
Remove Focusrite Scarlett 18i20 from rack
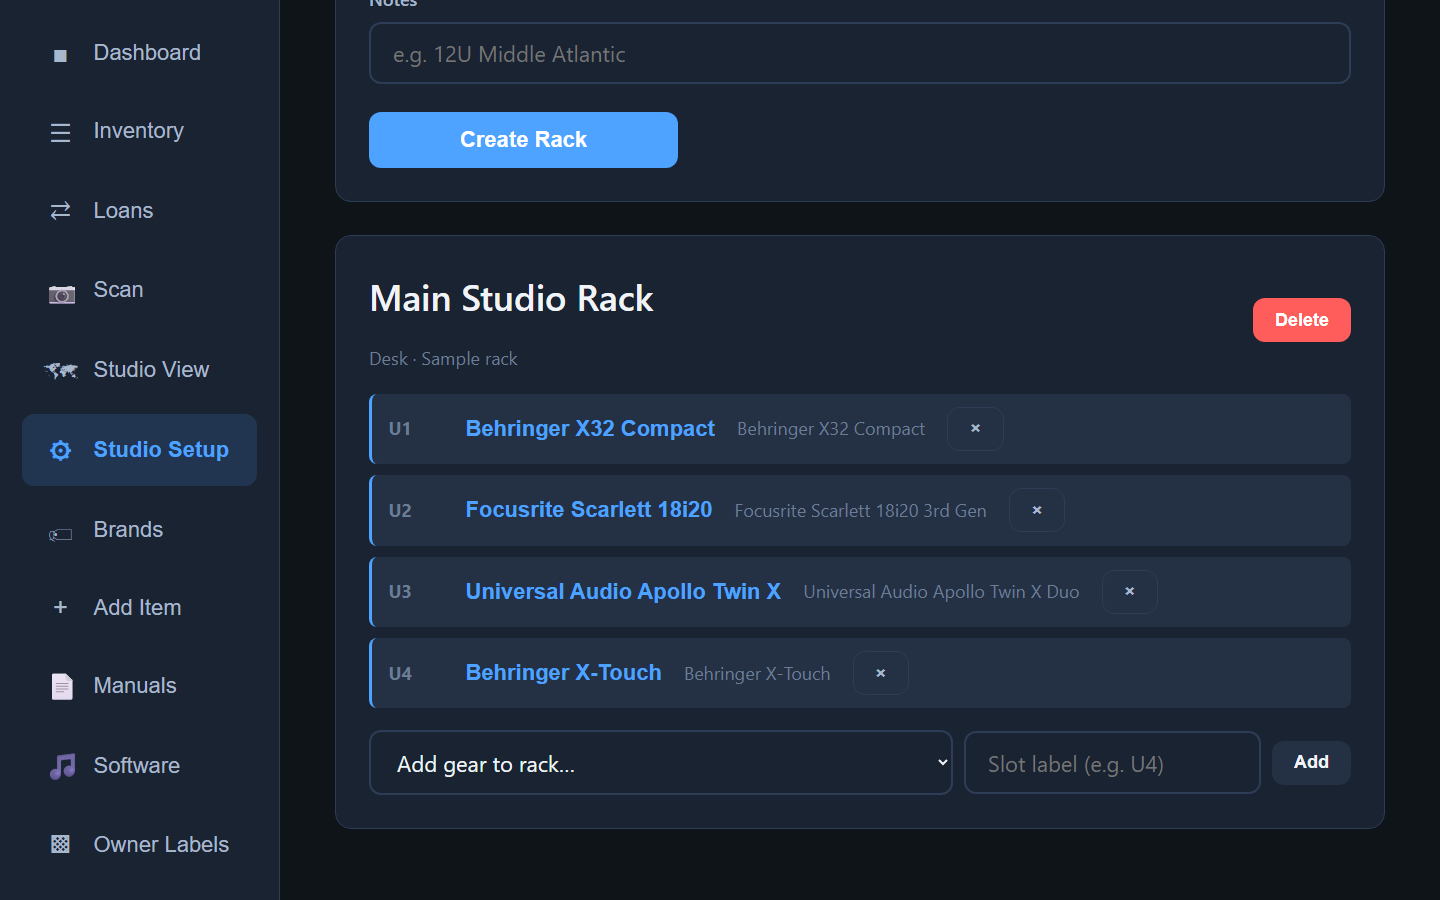(1037, 510)
